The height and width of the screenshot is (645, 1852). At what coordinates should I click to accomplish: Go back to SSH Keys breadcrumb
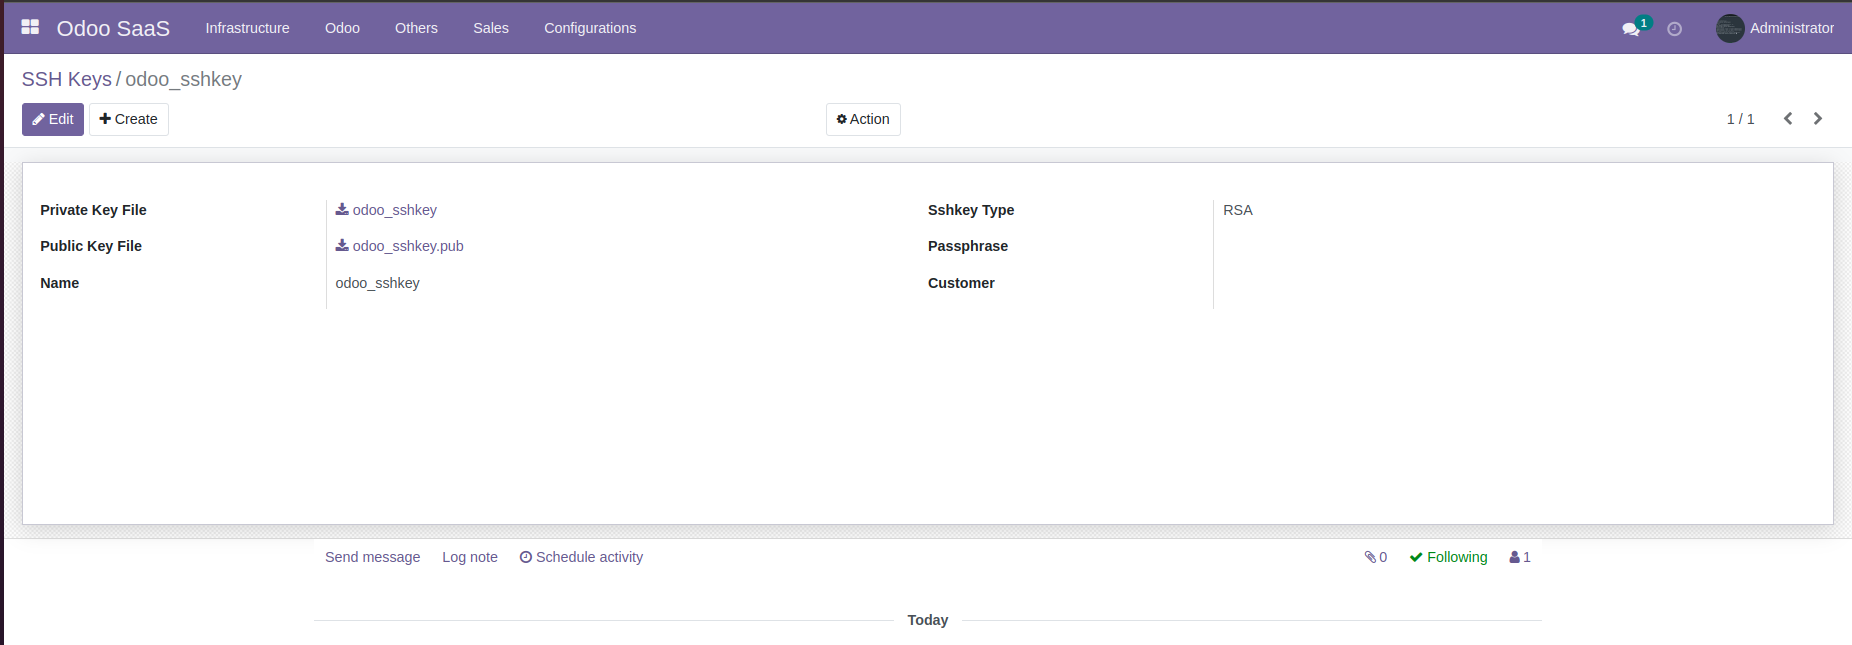click(67, 79)
